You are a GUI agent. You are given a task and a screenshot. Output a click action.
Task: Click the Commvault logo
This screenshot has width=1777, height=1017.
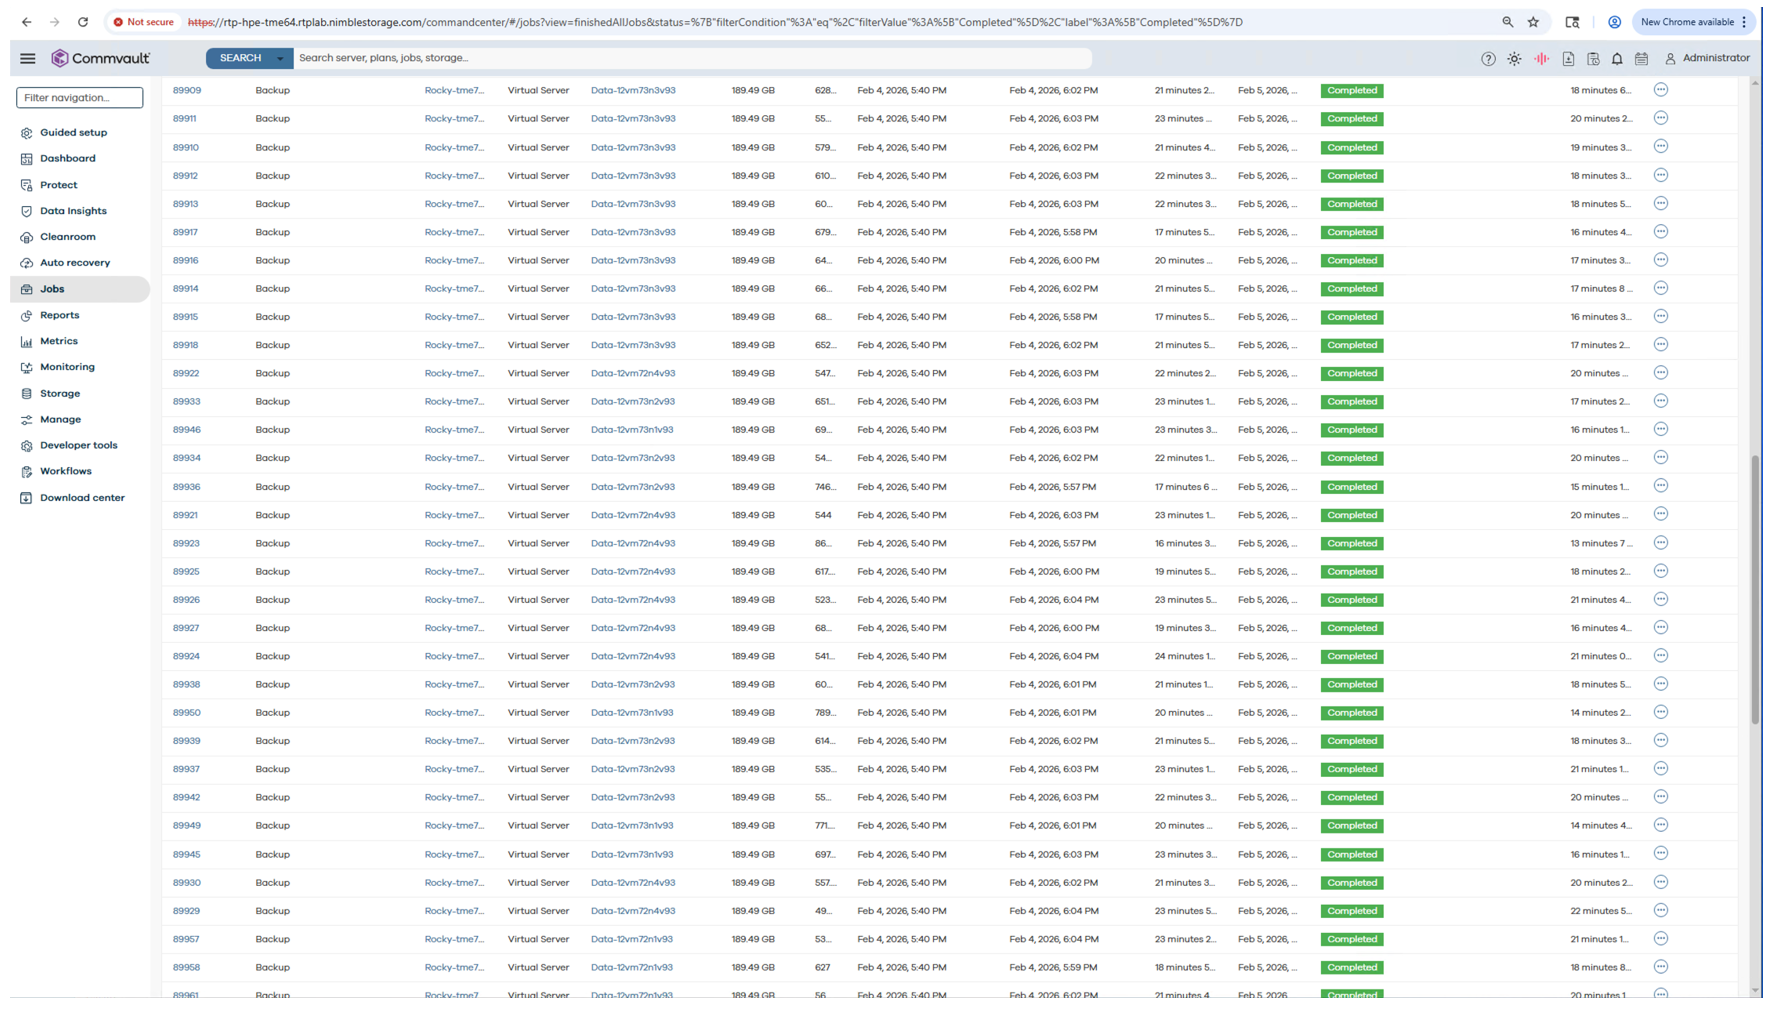click(x=101, y=59)
